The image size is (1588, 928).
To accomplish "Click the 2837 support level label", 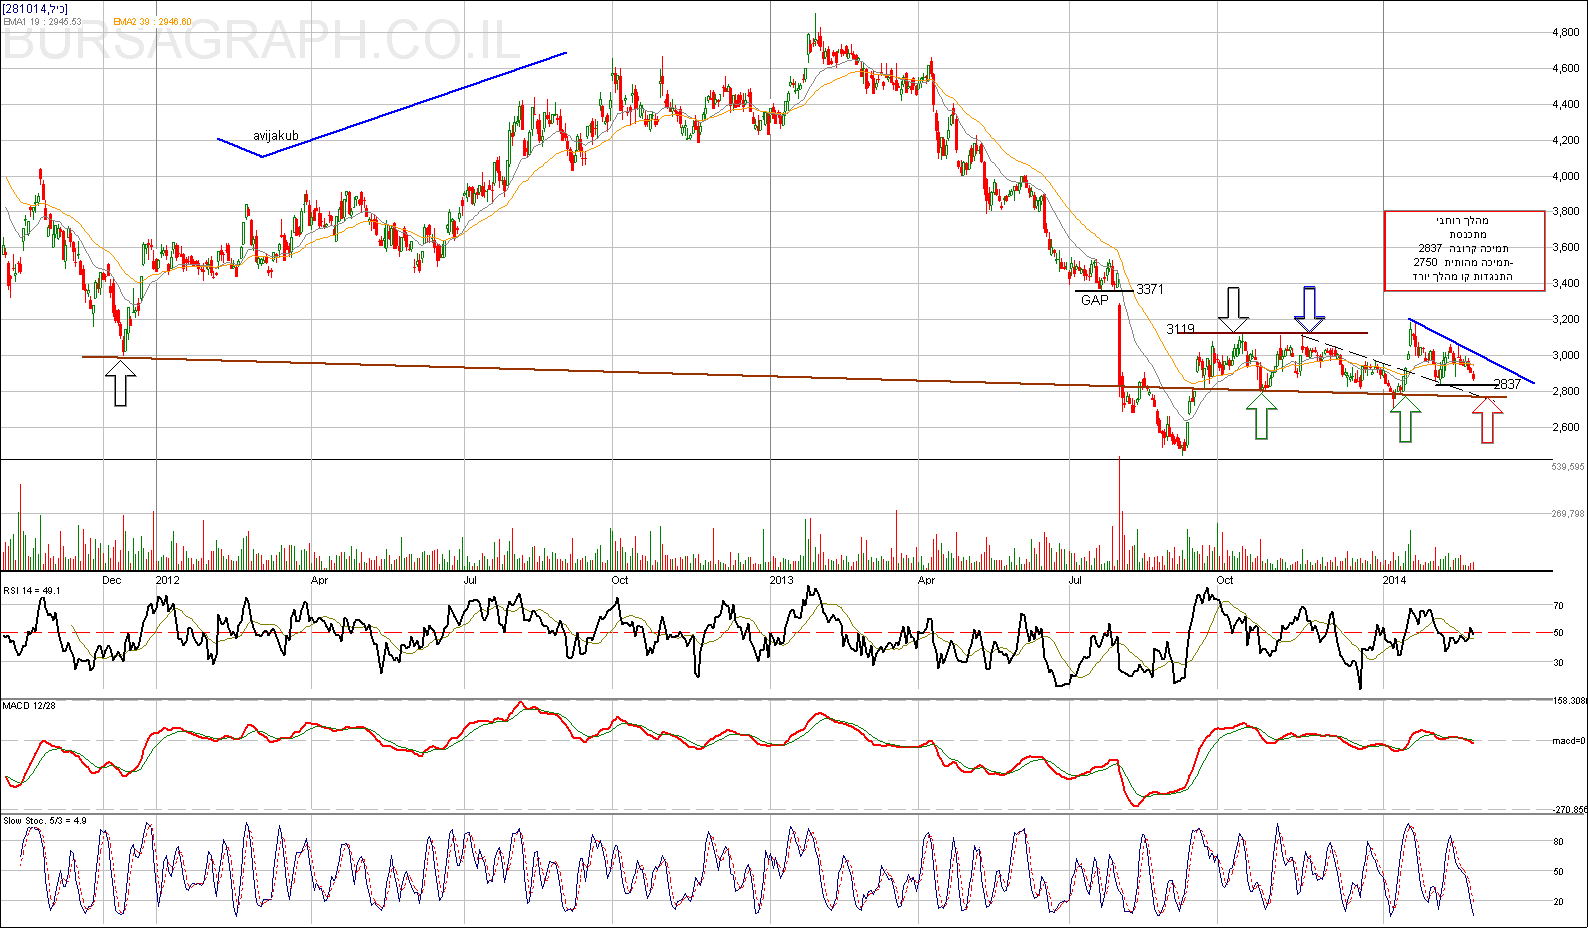I will [x=1506, y=384].
